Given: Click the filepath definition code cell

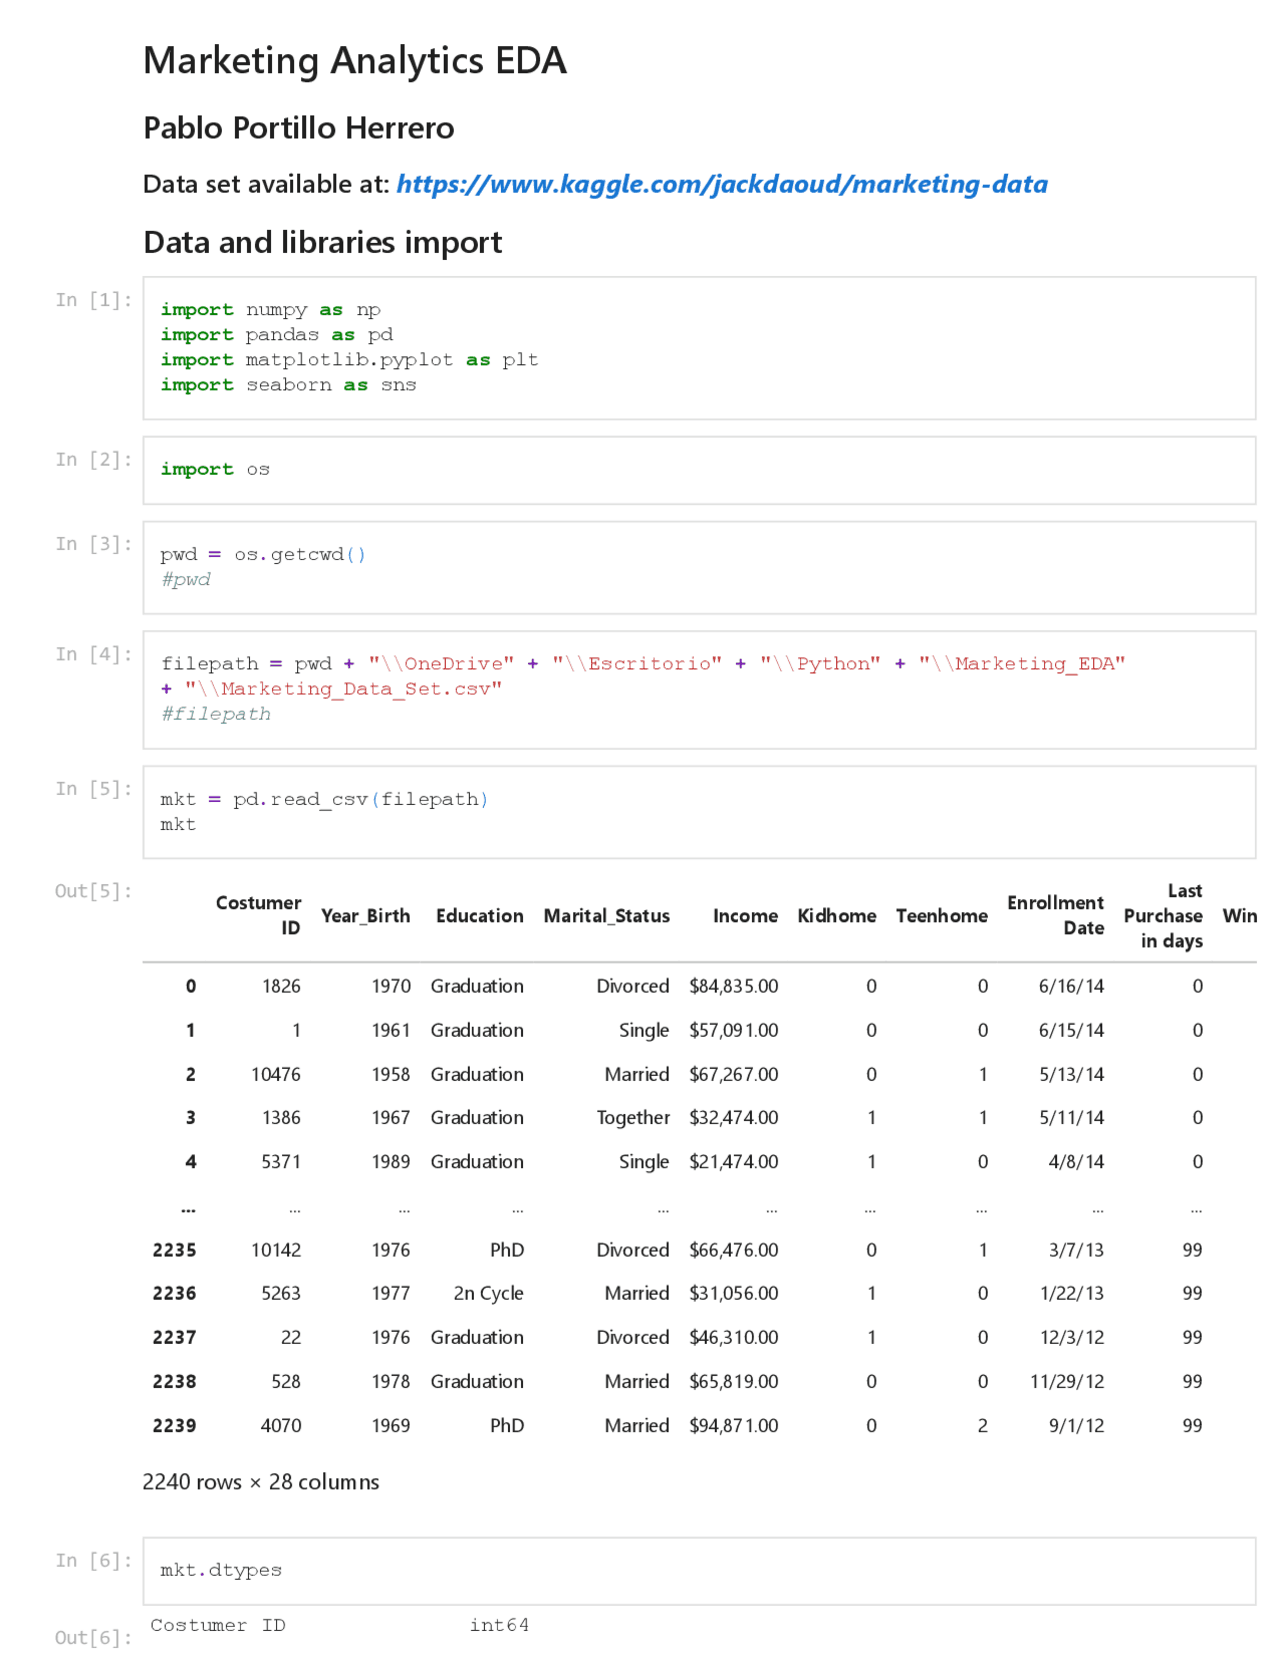Looking at the screenshot, I should pos(698,688).
